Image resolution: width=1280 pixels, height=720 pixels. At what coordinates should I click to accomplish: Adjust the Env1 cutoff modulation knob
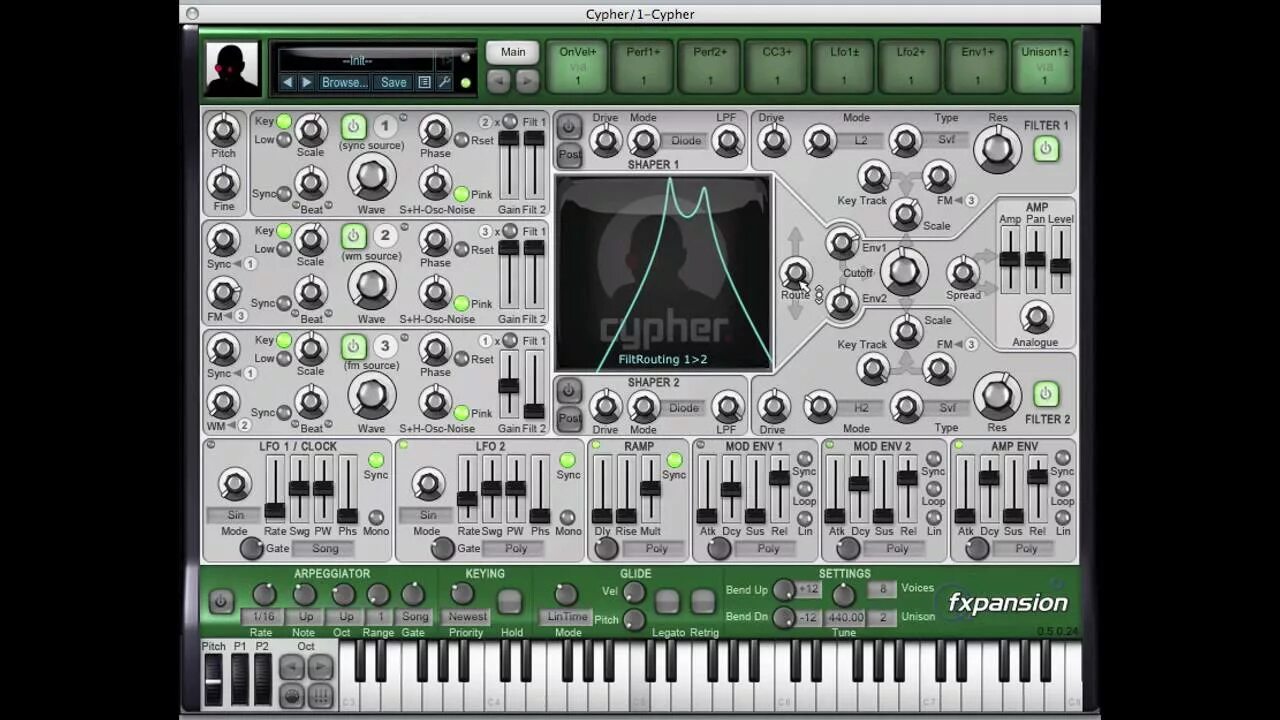[x=842, y=242]
